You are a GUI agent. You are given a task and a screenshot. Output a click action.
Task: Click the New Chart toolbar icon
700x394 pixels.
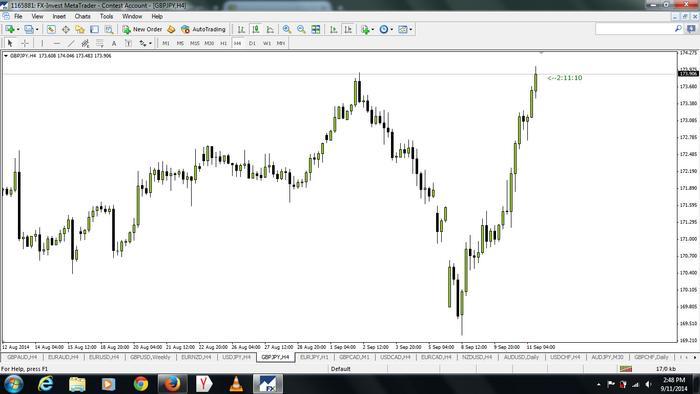tap(9, 29)
